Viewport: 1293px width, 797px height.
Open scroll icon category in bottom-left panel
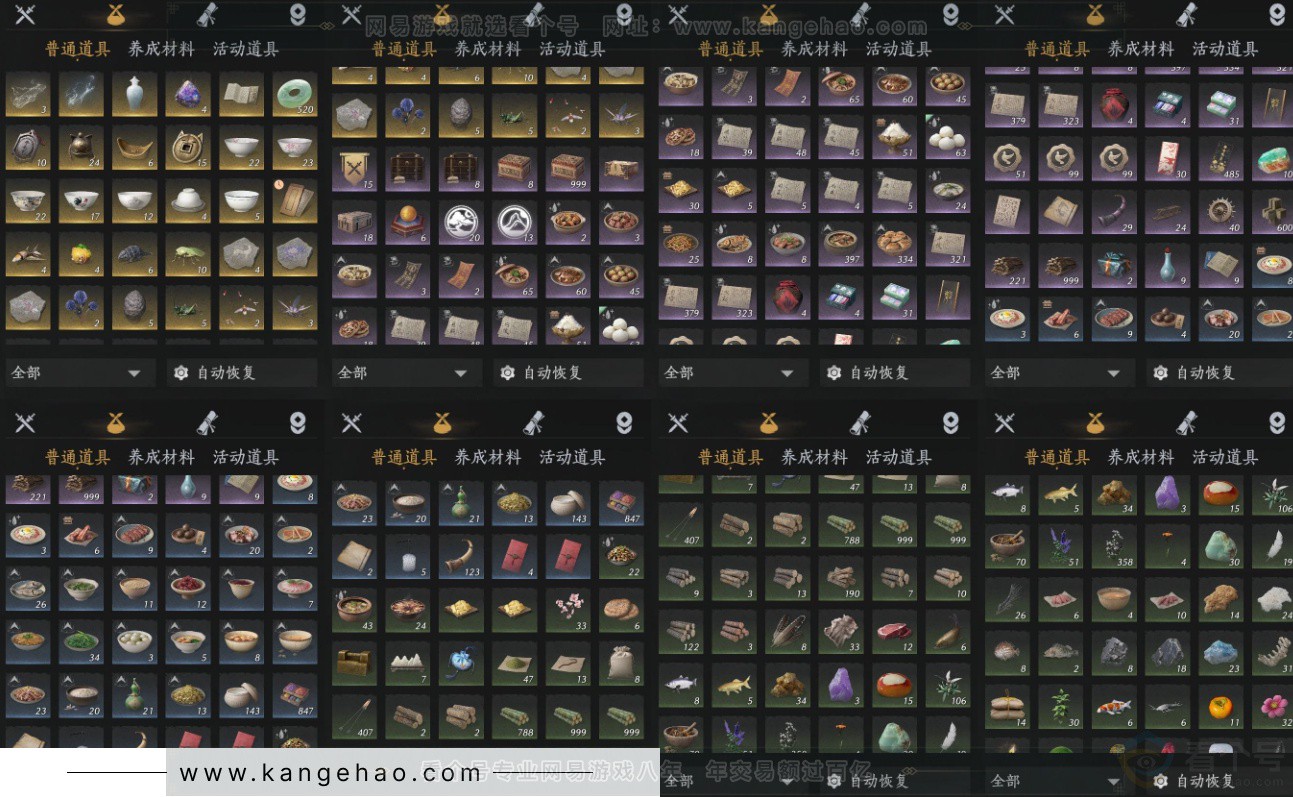(208, 423)
